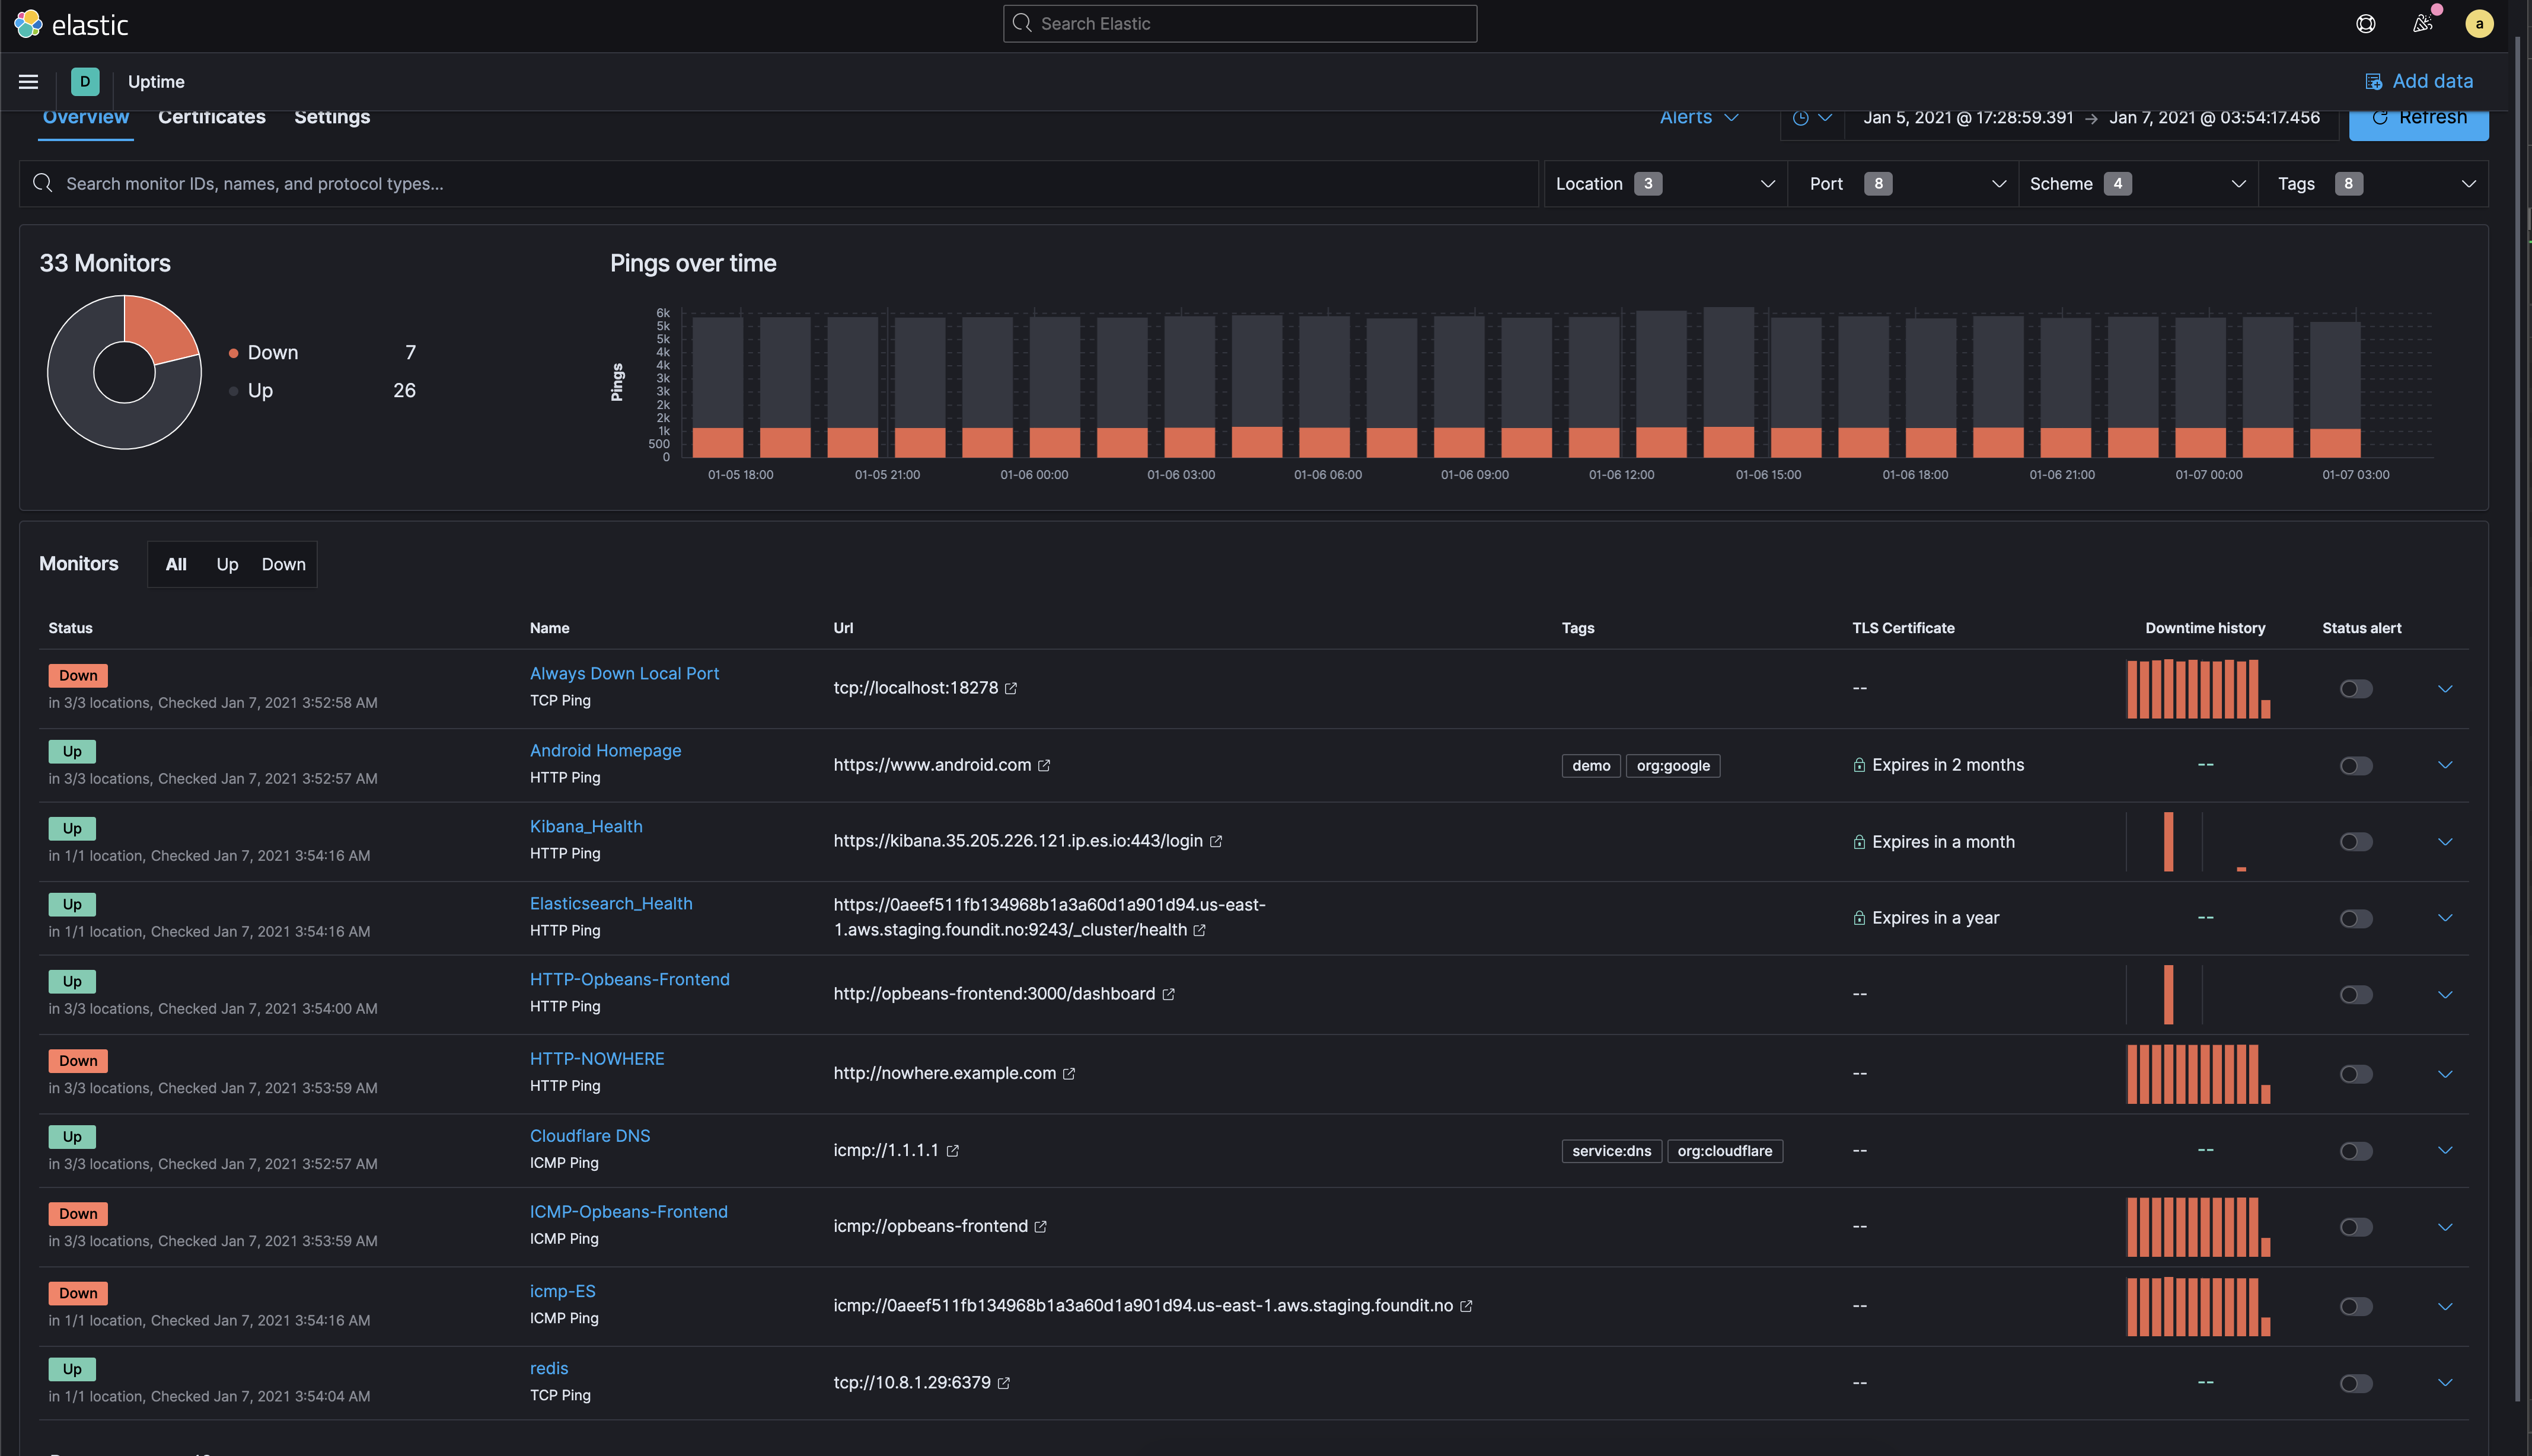Image resolution: width=2532 pixels, height=1456 pixels.
Task: Toggle status alert for redis monitor
Action: (2356, 1384)
